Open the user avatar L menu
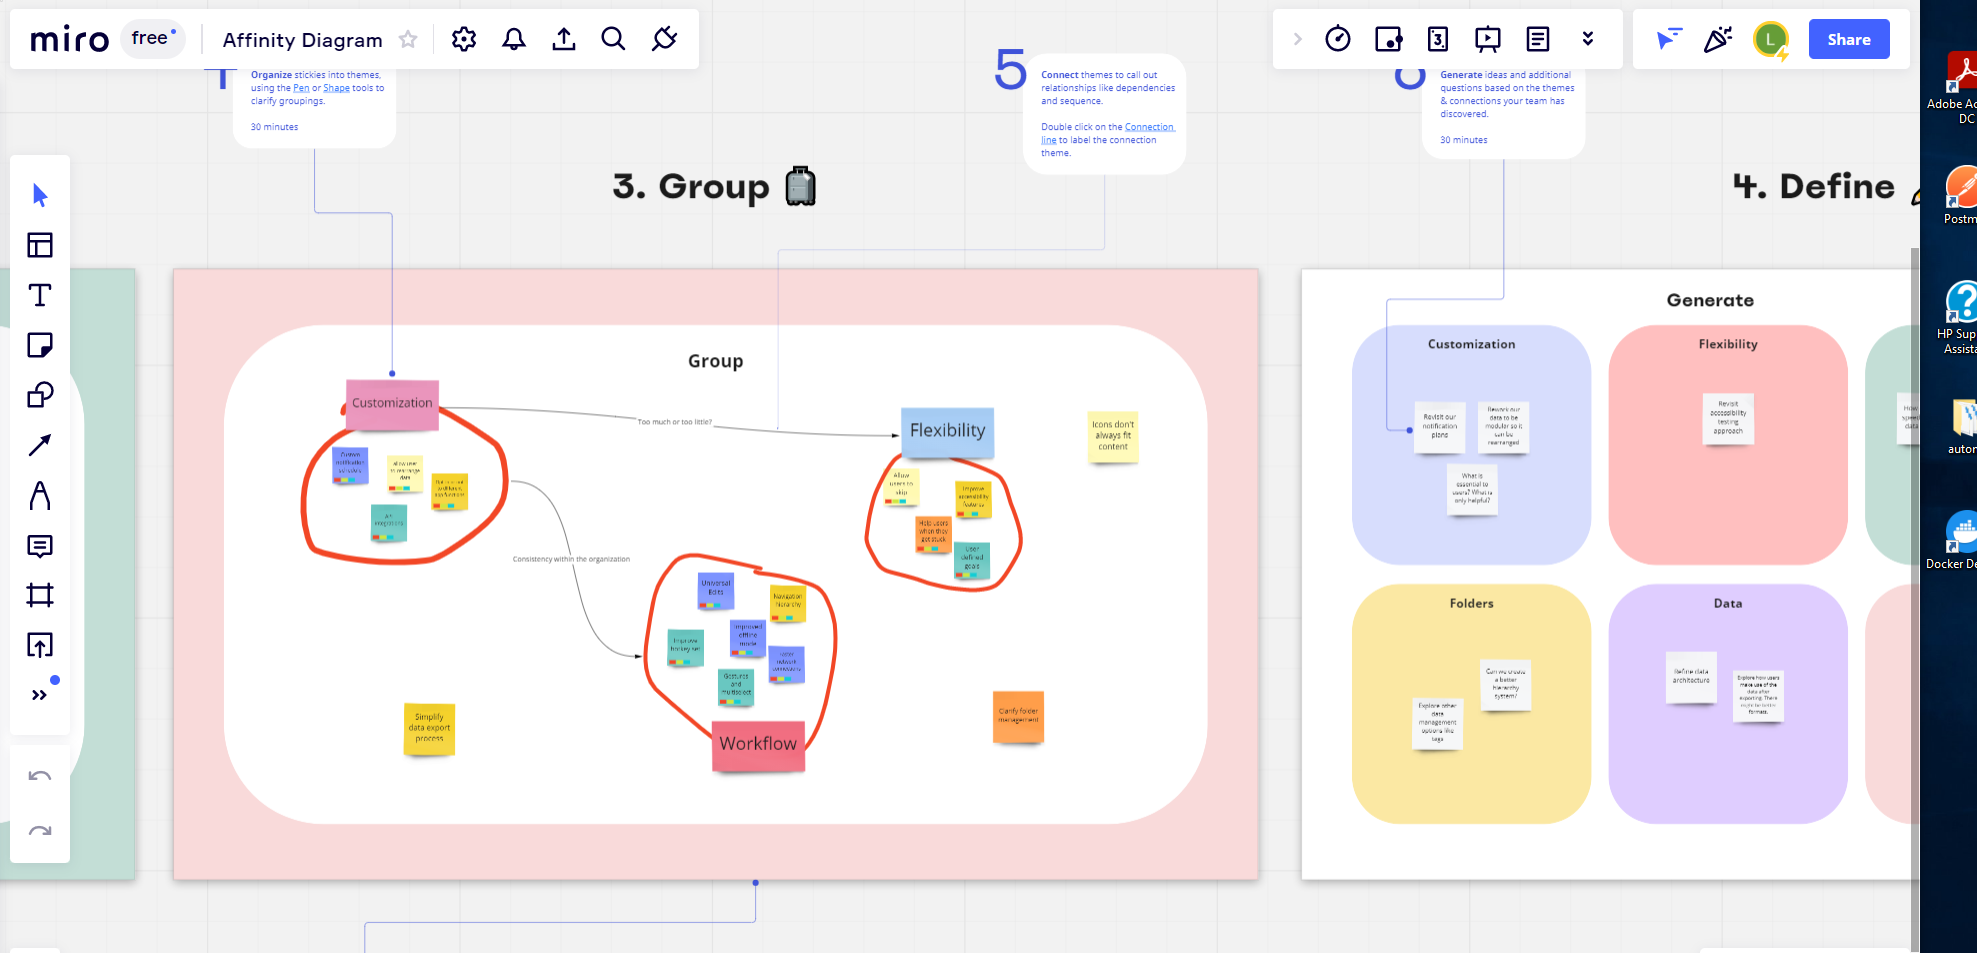The width and height of the screenshot is (1977, 953). click(1771, 40)
